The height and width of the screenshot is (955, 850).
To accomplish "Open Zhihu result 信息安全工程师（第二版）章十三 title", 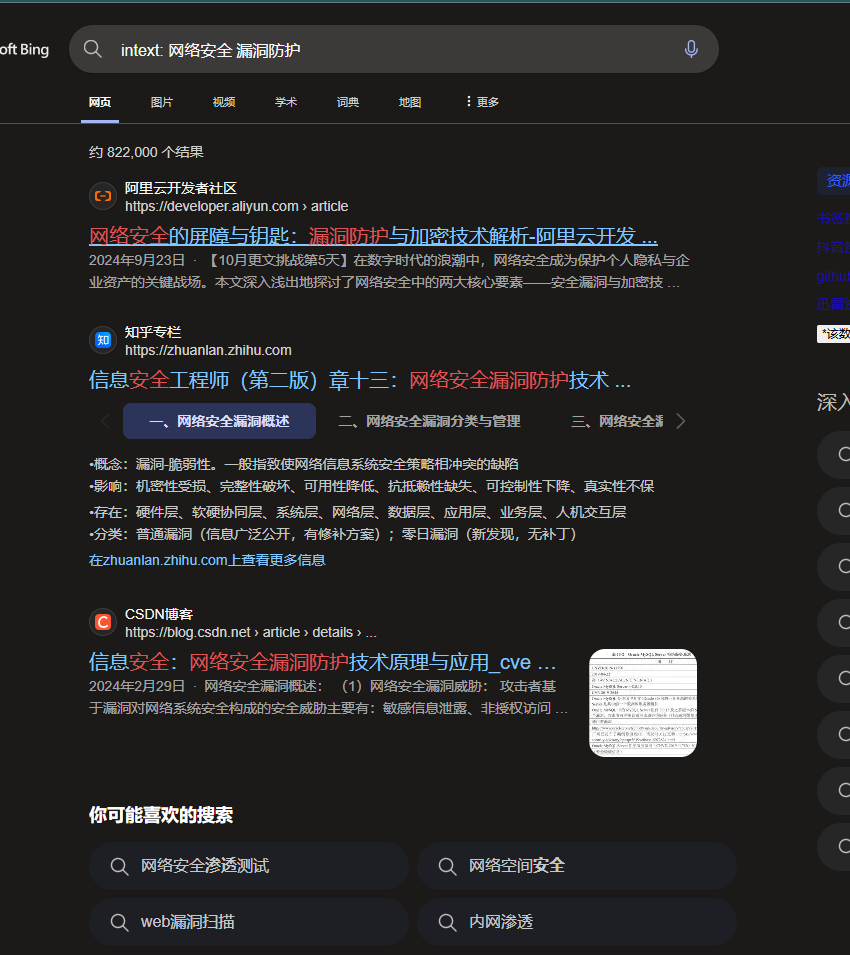I will (360, 380).
